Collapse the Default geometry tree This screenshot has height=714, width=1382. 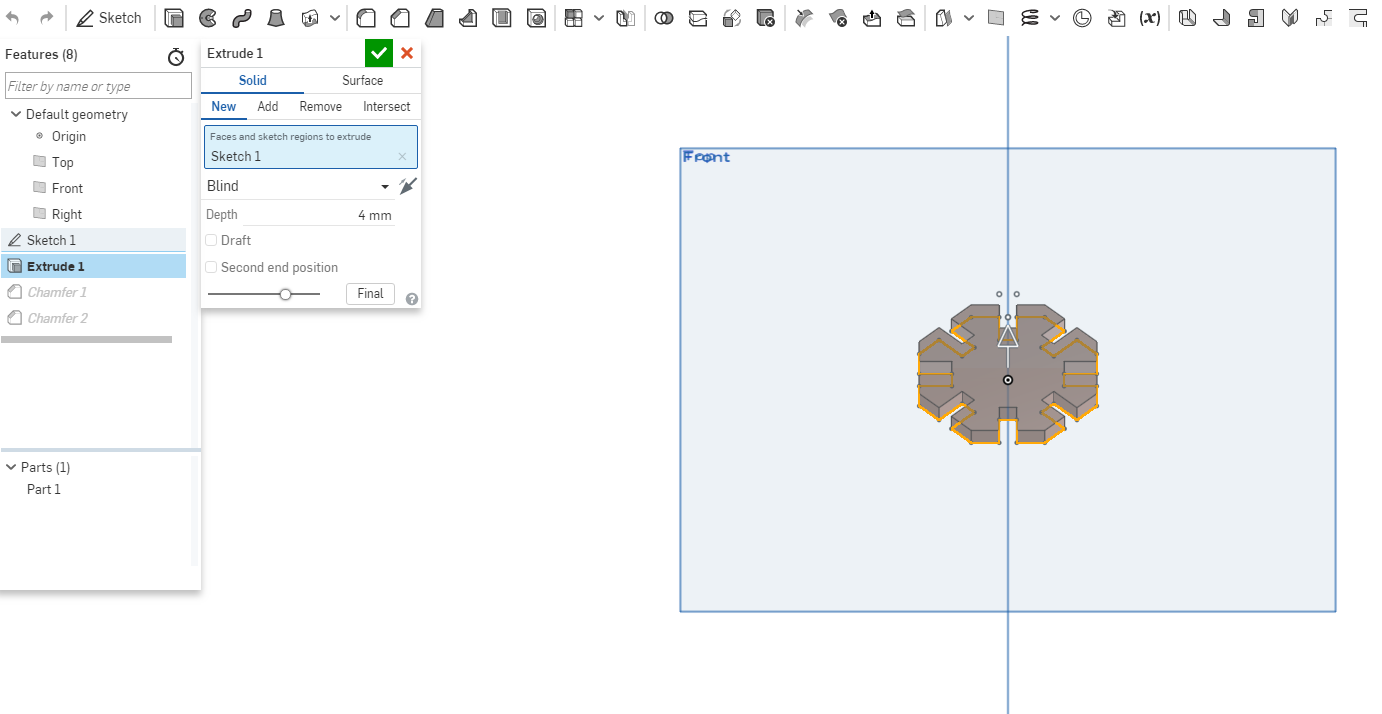pyautogui.click(x=15, y=114)
